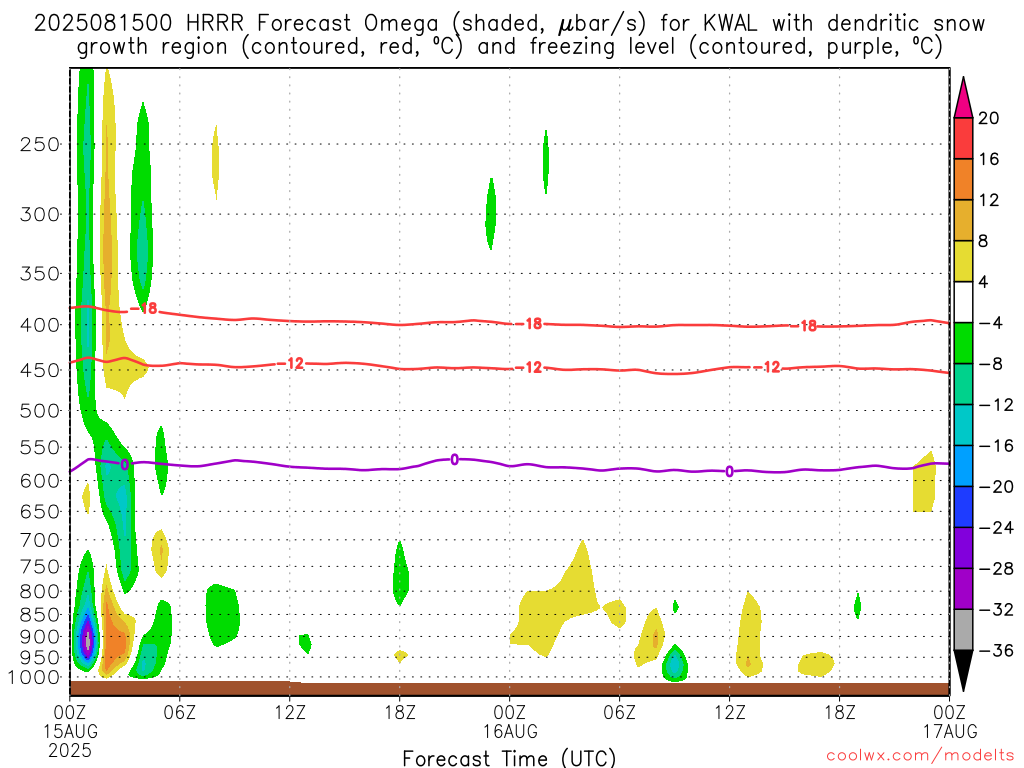Click the gray -36-to--32 colorbar segment
This screenshot has height=768, width=1024.
click(963, 630)
